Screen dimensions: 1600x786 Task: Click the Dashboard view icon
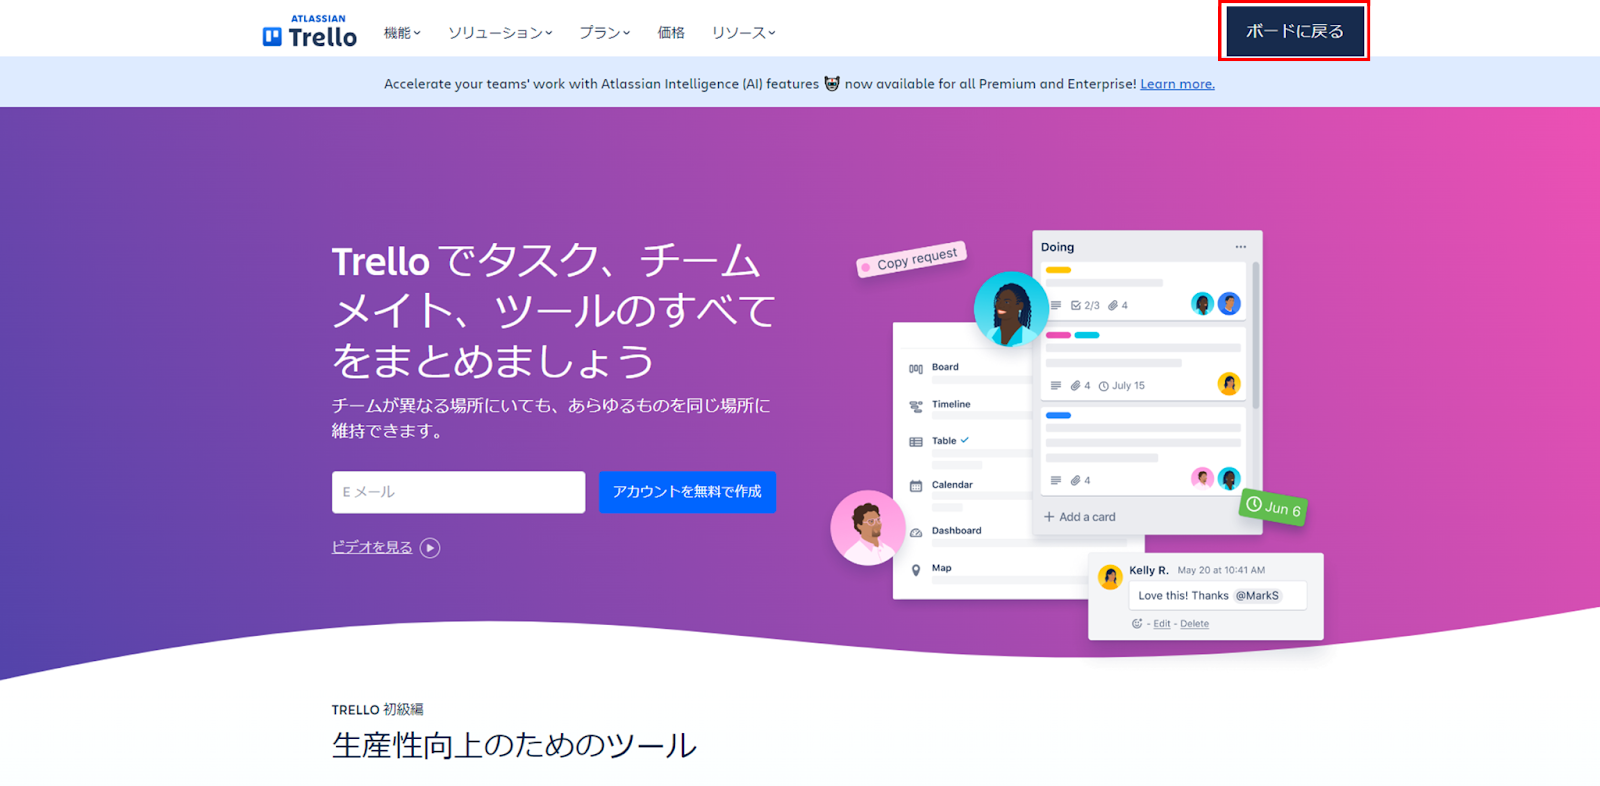(x=915, y=532)
